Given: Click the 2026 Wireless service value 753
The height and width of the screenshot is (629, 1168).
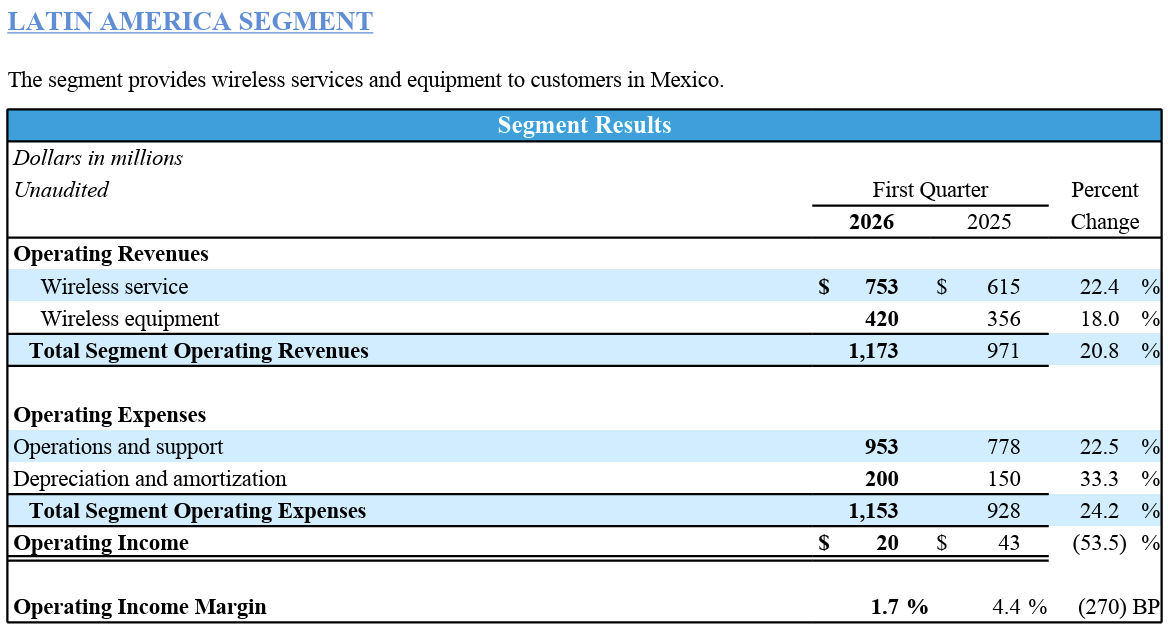Looking at the screenshot, I should point(881,287).
